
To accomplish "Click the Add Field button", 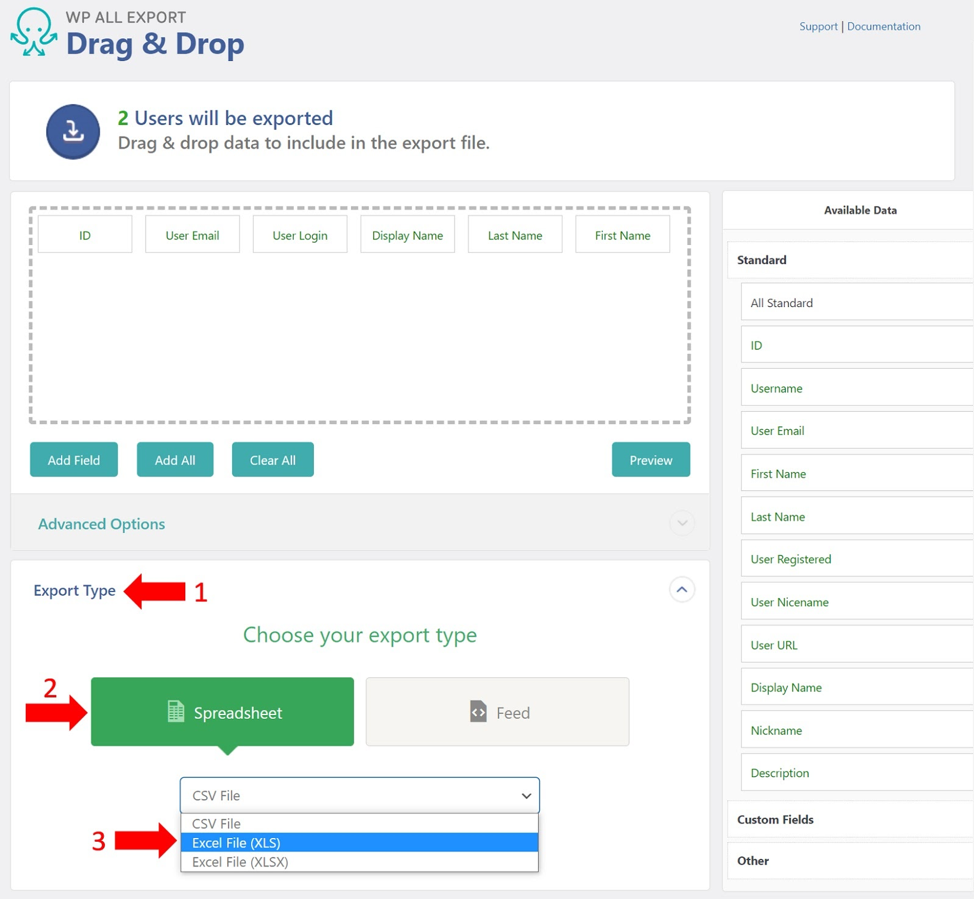I will 74,460.
